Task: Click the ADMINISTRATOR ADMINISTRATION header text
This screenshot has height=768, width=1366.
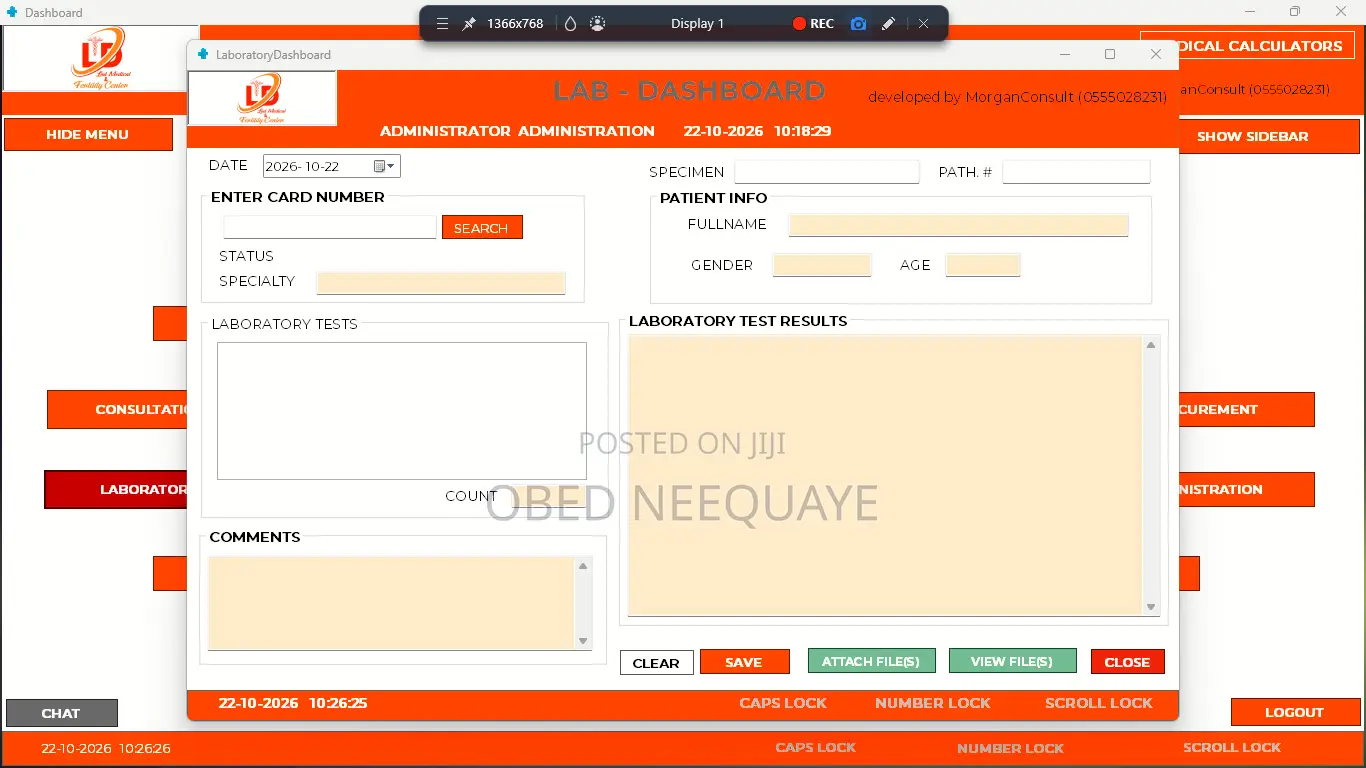Action: [x=517, y=131]
